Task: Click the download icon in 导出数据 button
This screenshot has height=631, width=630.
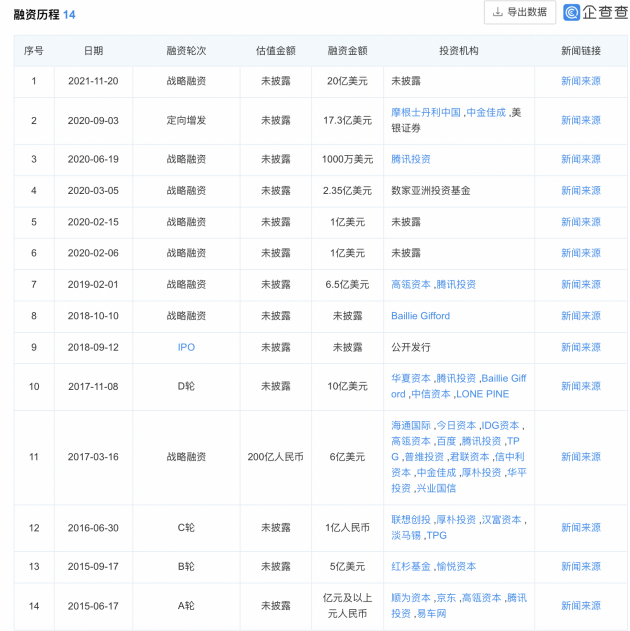Action: pos(498,12)
